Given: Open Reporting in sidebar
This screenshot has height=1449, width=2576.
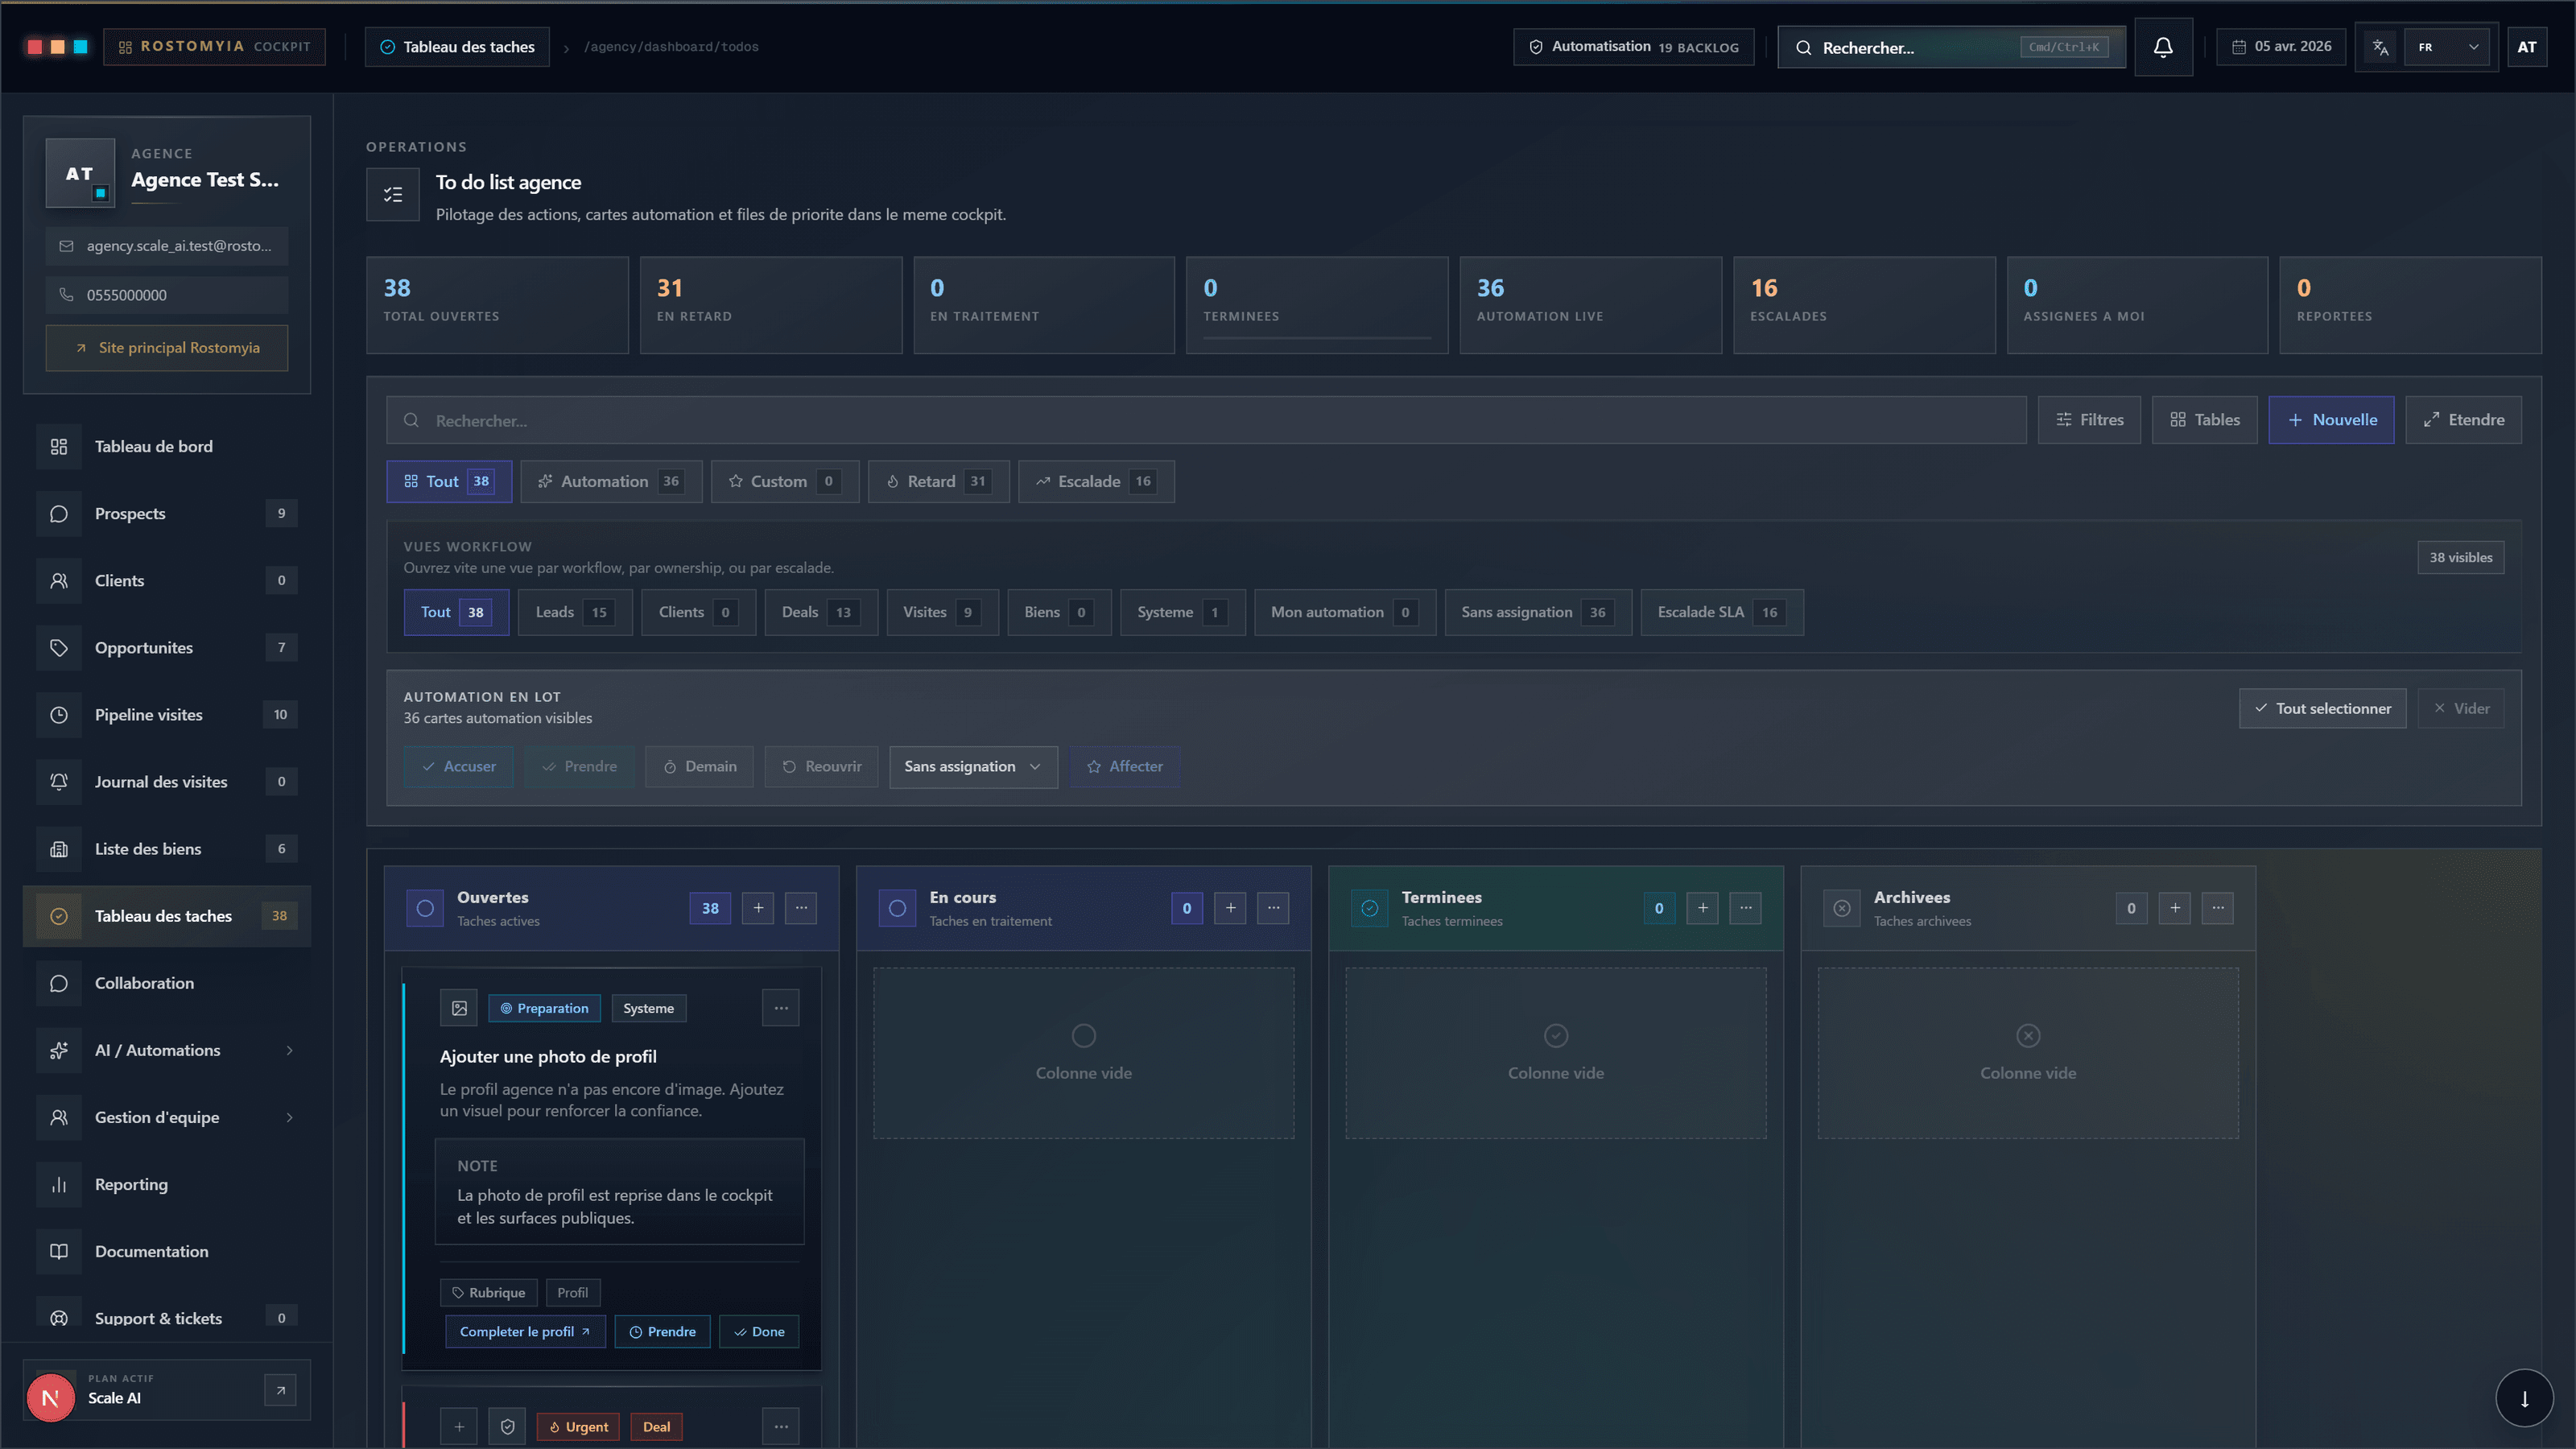Looking at the screenshot, I should click(x=168, y=1184).
